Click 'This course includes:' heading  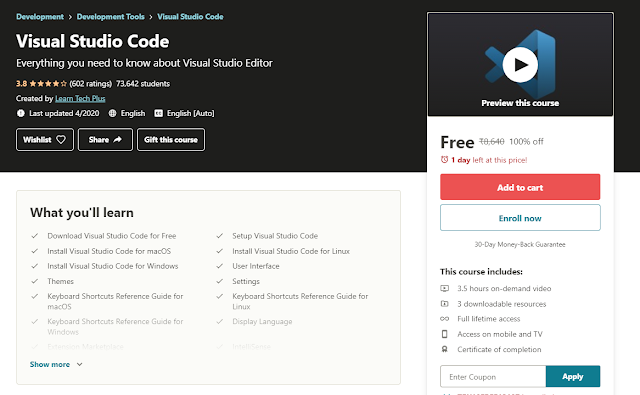click(x=481, y=272)
